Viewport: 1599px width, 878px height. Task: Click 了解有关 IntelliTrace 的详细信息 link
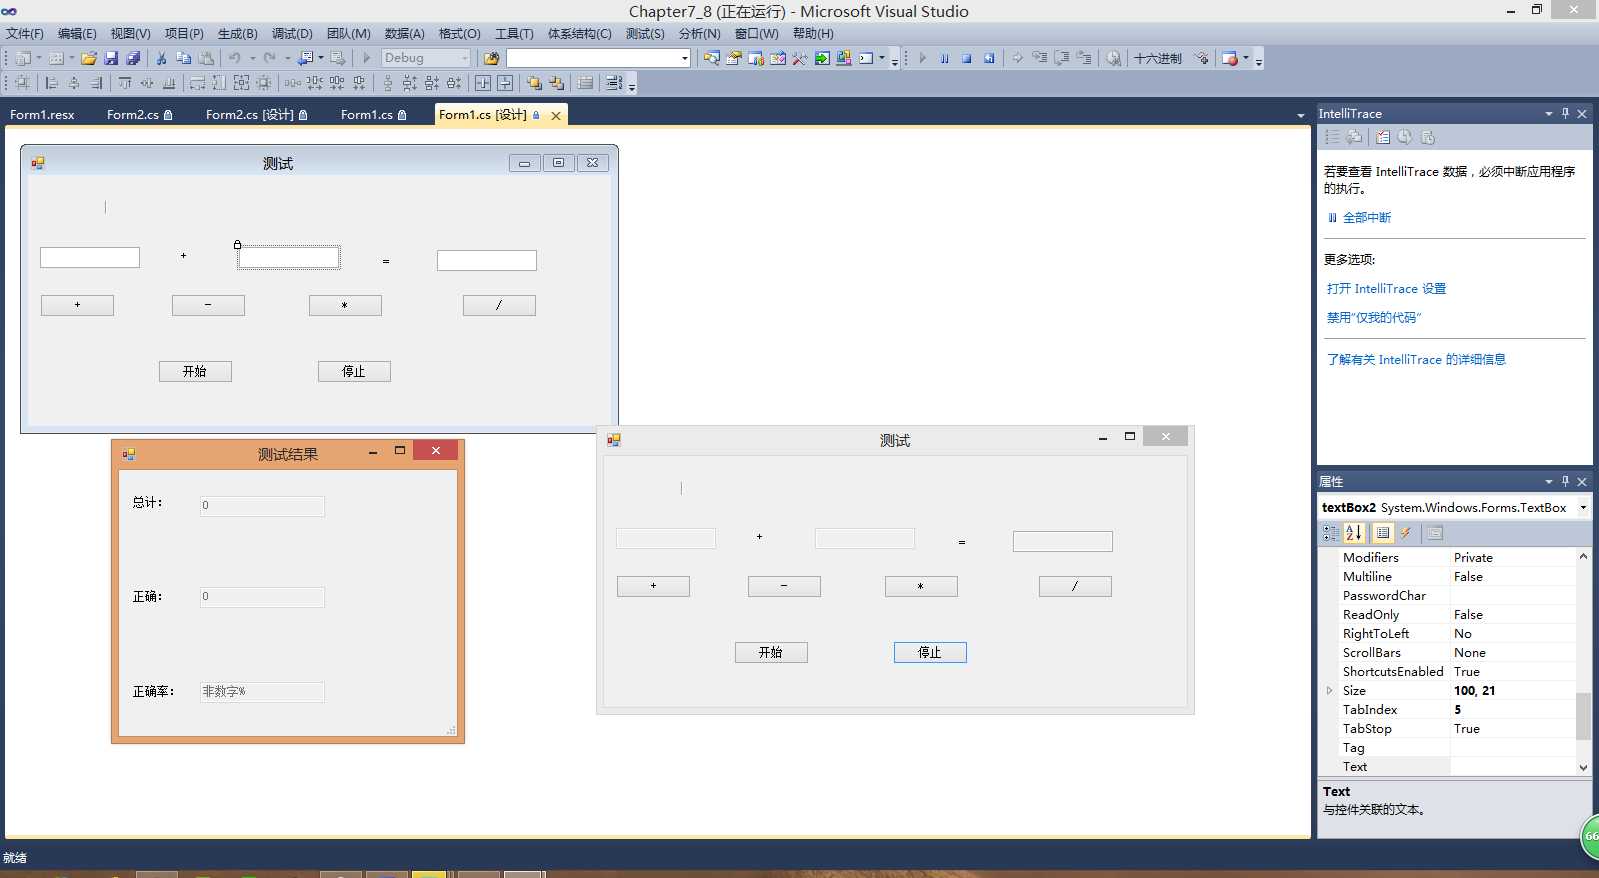click(x=1416, y=359)
